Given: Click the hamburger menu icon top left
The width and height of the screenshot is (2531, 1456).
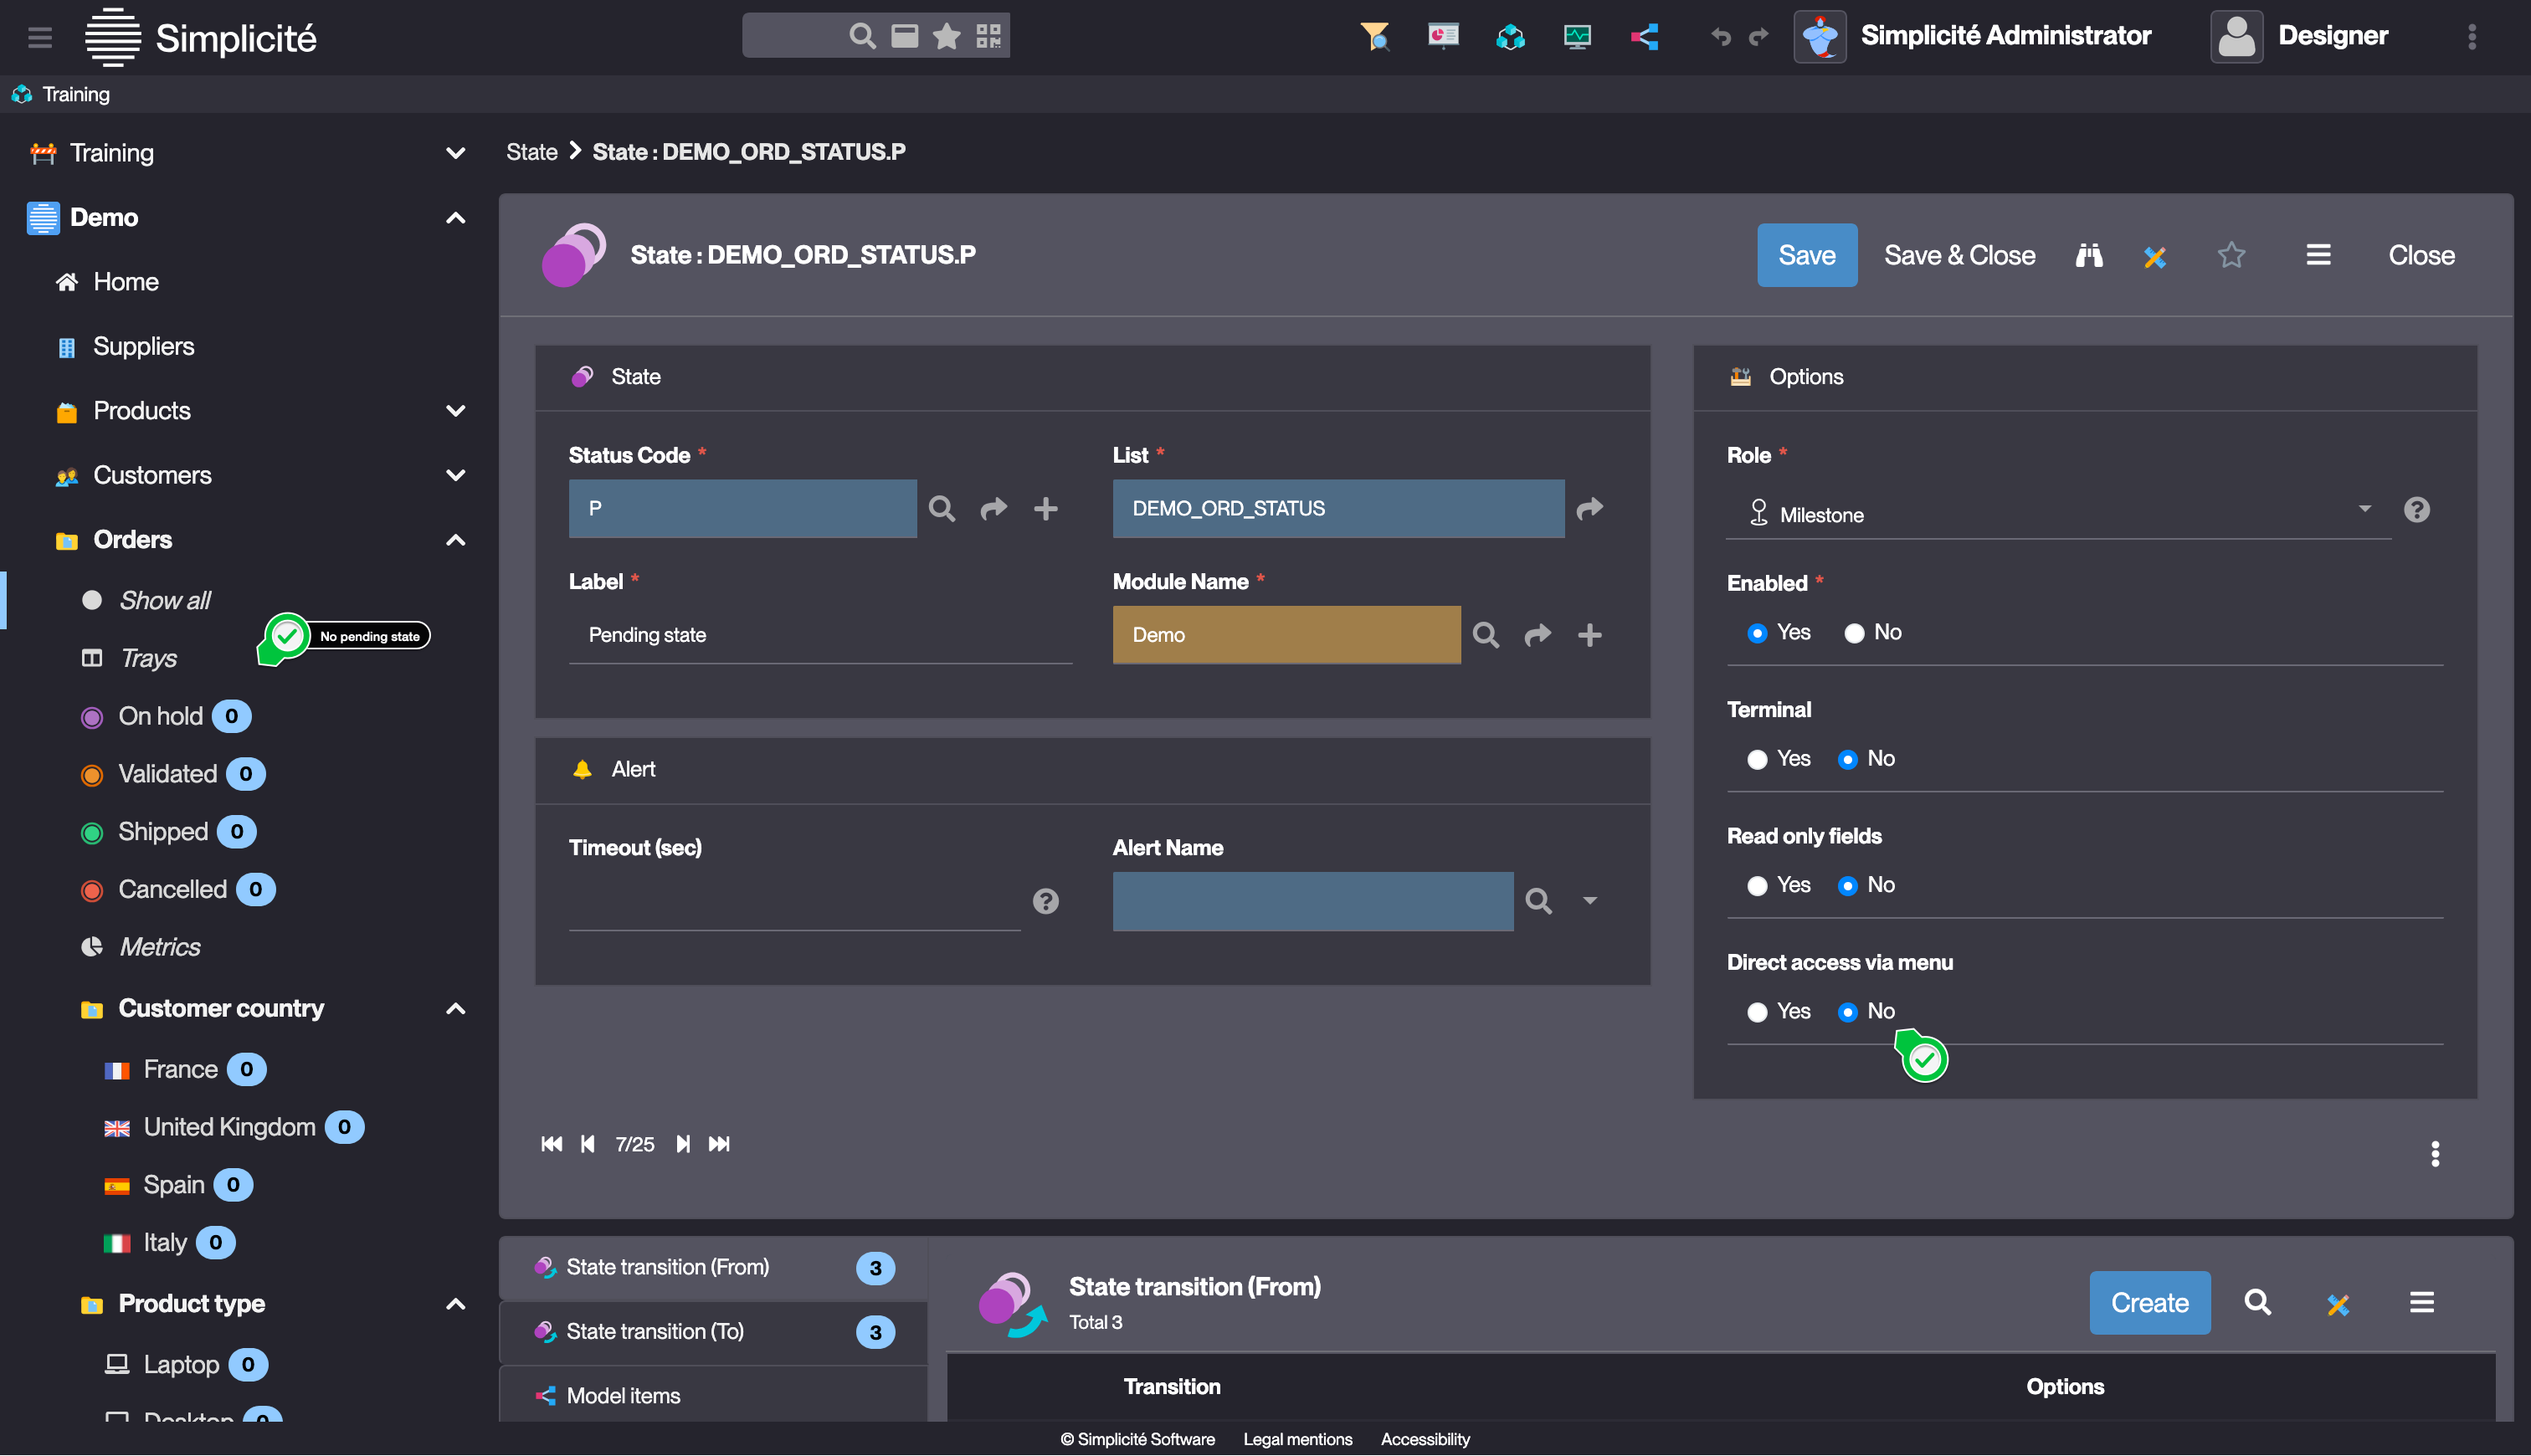Looking at the screenshot, I should (40, 37).
